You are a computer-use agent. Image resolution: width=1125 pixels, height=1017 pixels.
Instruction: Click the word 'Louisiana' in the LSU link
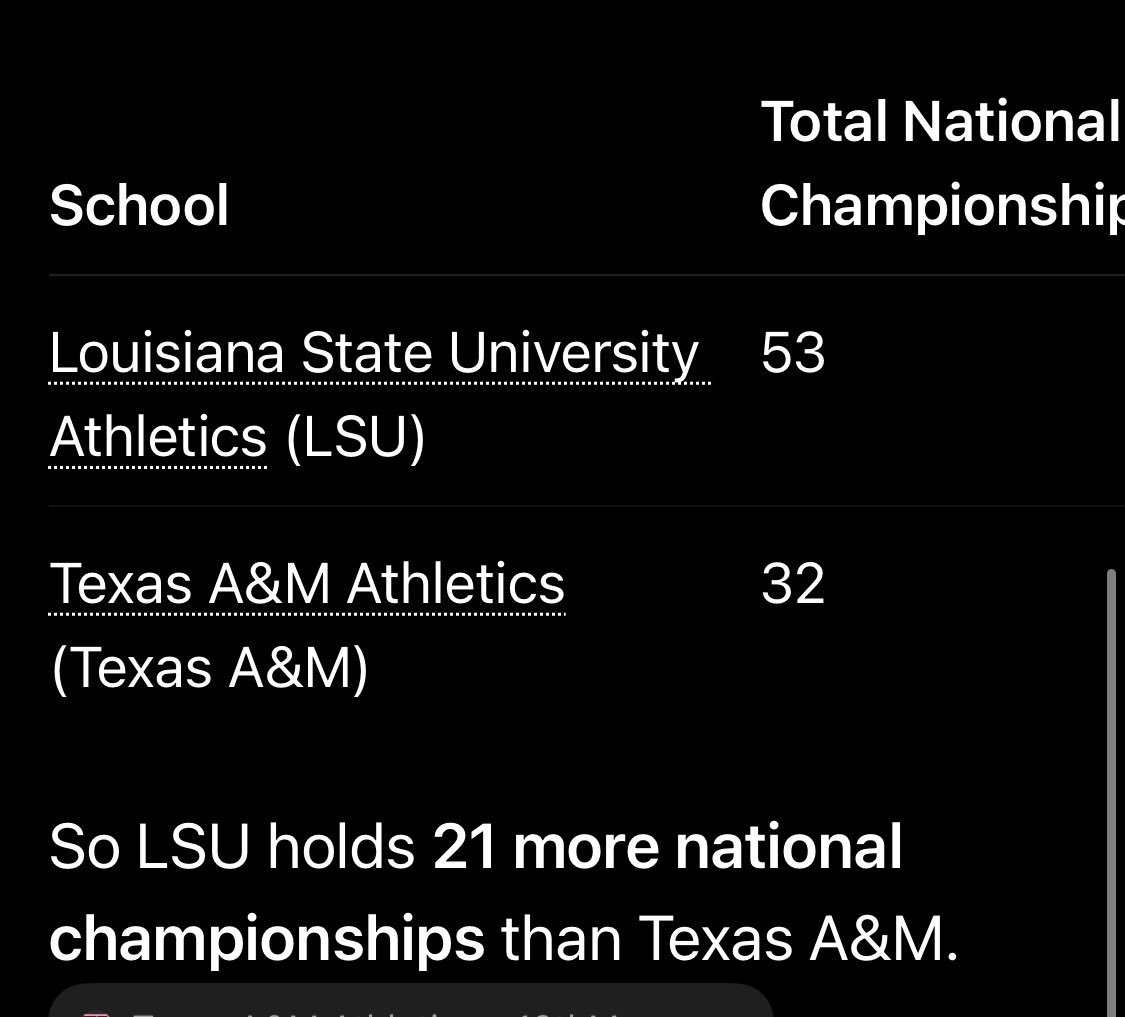pyautogui.click(x=166, y=353)
